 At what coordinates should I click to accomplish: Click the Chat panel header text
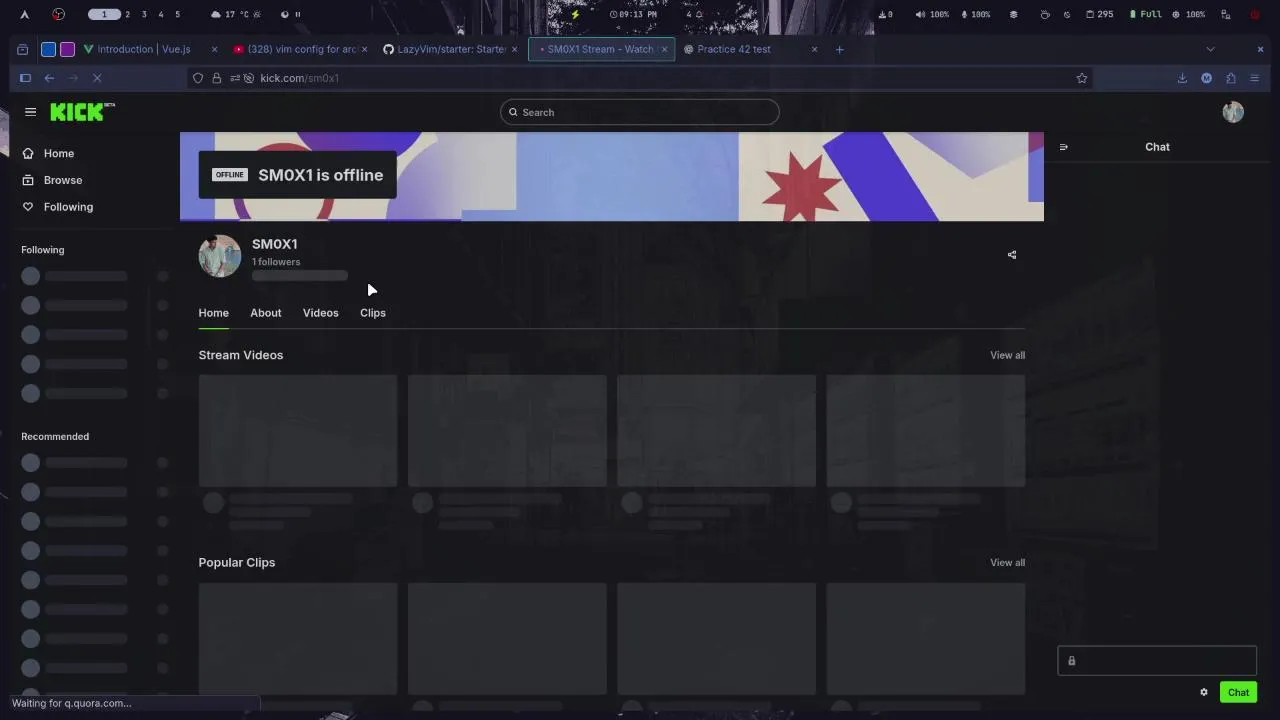(x=1157, y=147)
